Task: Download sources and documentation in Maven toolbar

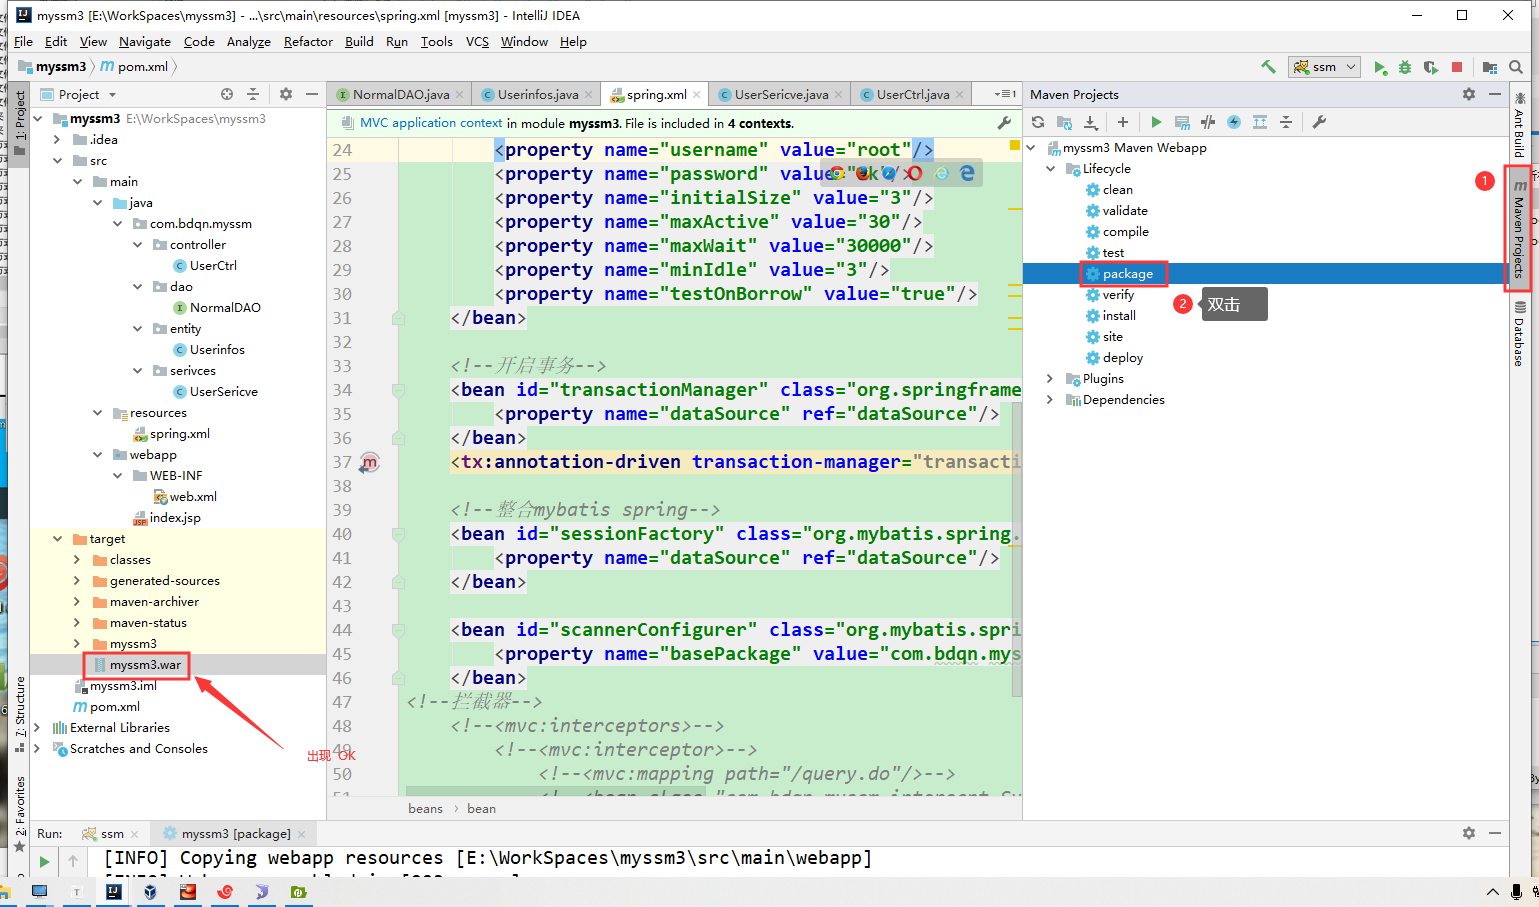Action: coord(1090,122)
